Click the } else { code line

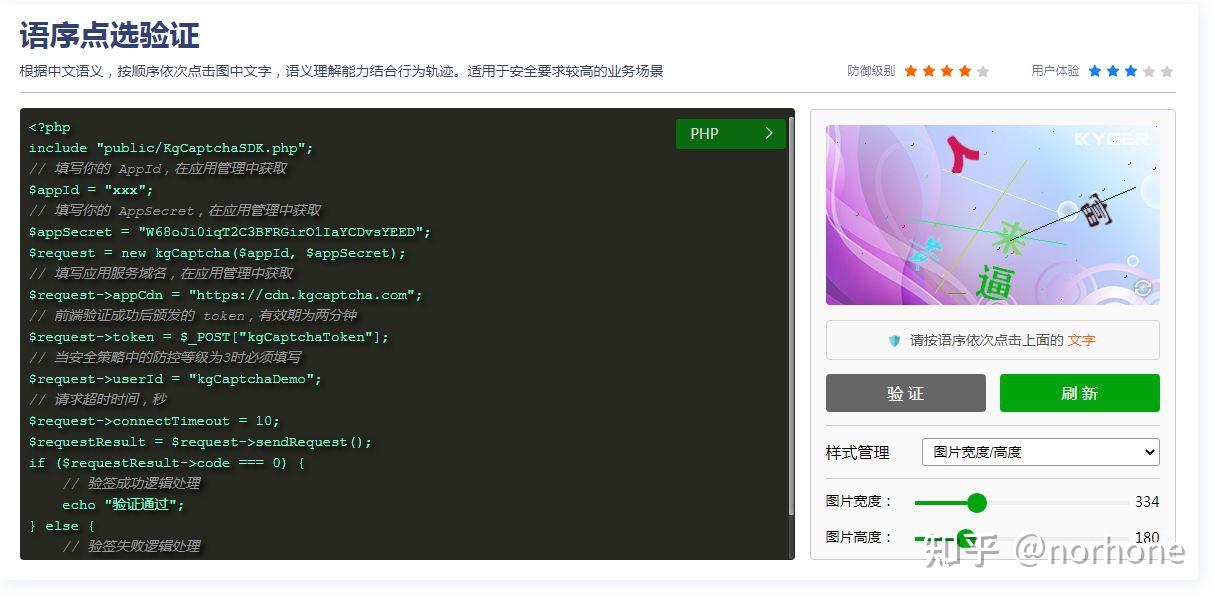62,526
